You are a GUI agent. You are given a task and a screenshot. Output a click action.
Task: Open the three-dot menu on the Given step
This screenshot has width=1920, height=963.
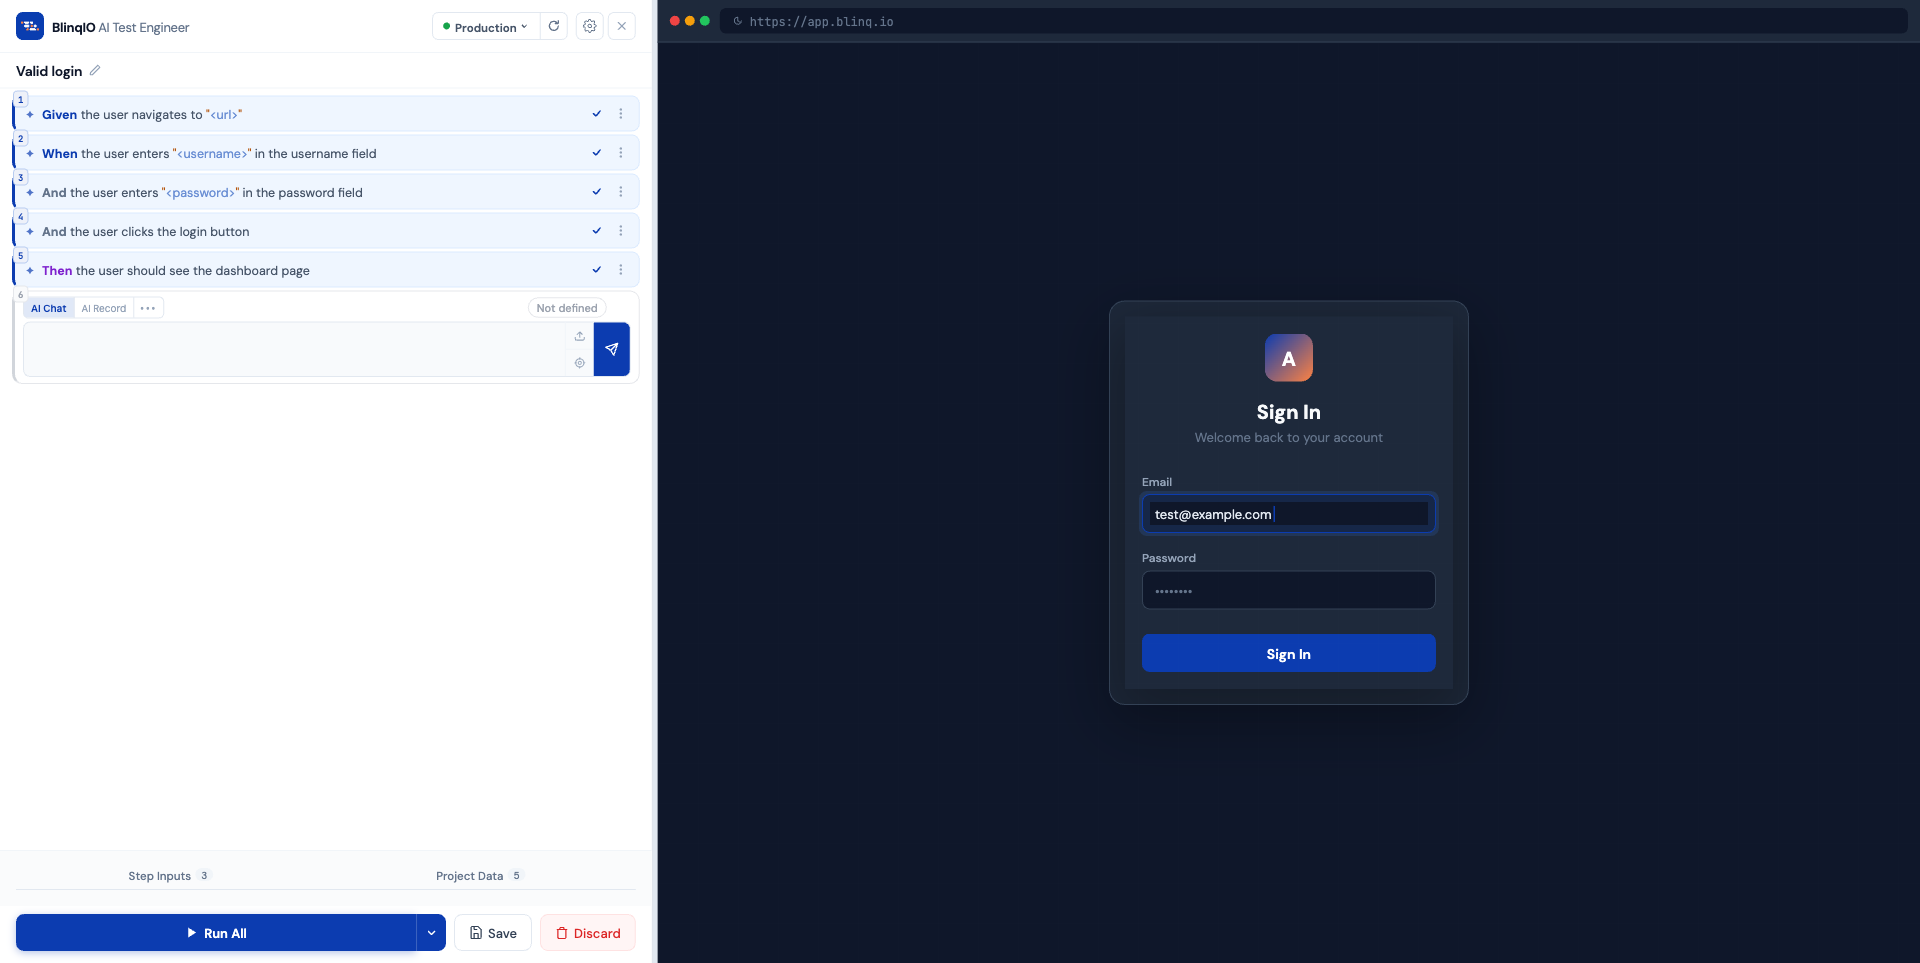[x=621, y=114]
